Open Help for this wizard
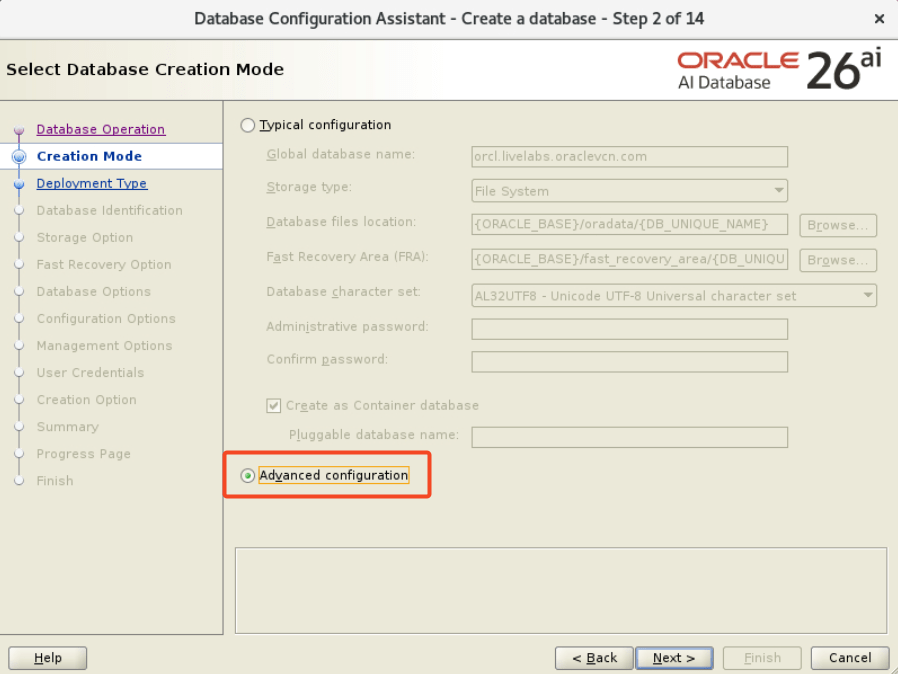 pyautogui.click(x=47, y=658)
